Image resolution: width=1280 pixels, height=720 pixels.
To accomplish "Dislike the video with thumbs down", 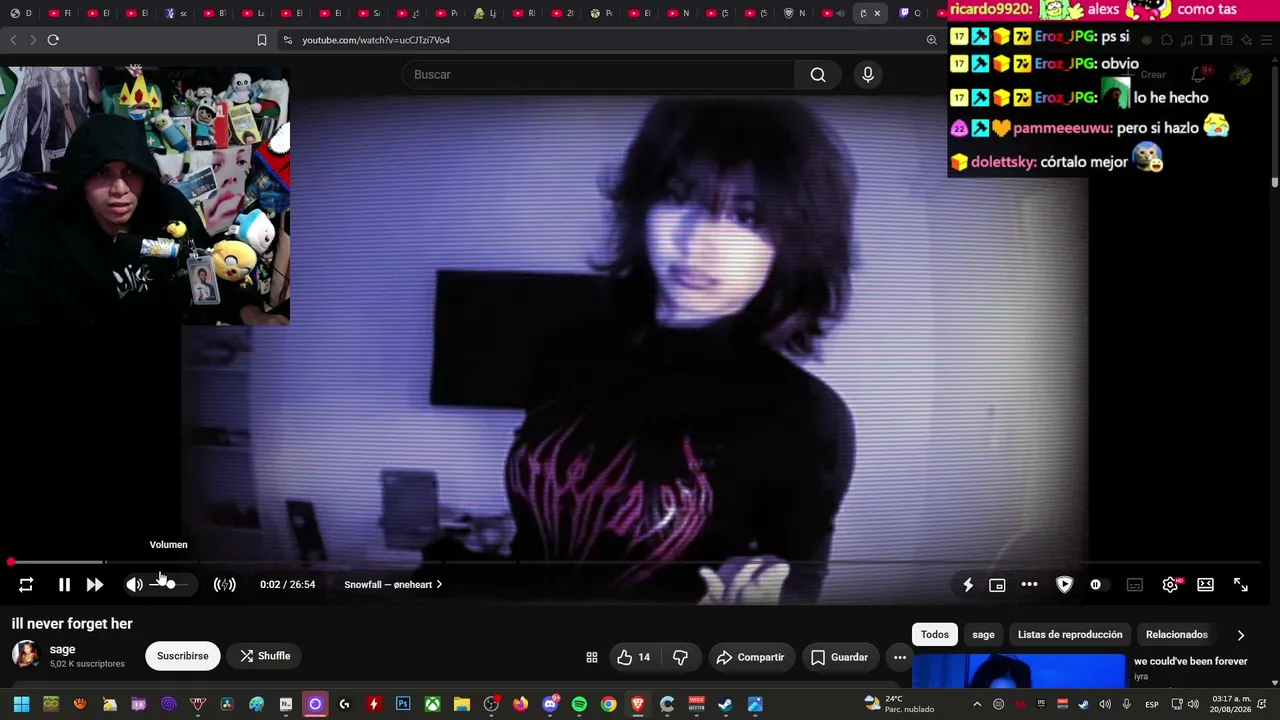I will pos(681,657).
